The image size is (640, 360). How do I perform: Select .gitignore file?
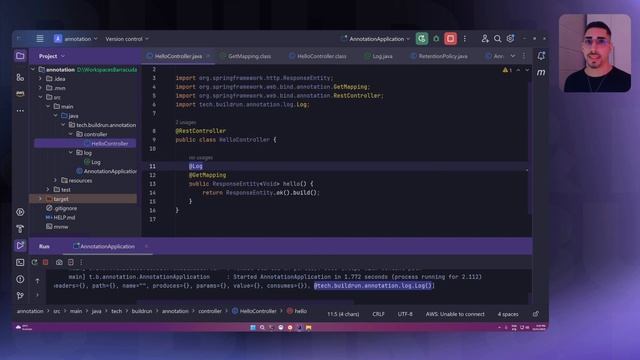65,208
